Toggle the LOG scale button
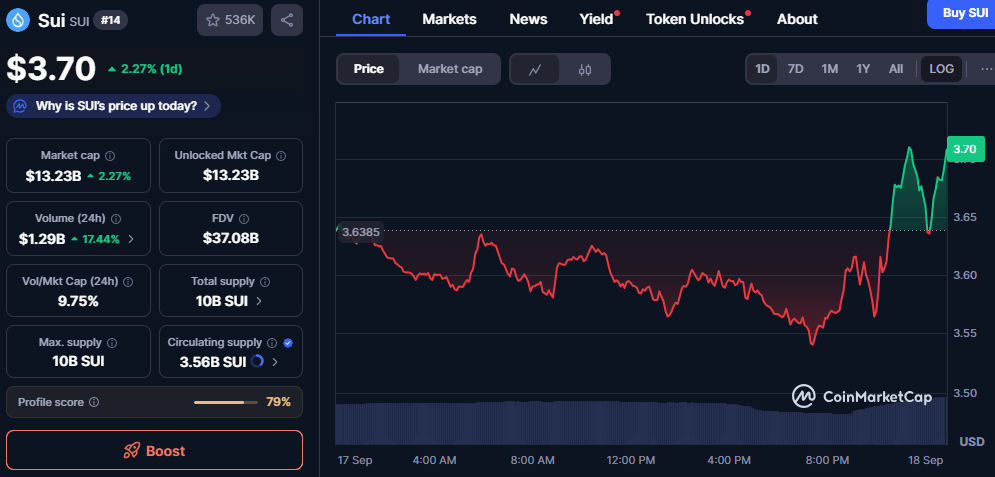Viewport: 995px width, 477px height. coord(941,69)
